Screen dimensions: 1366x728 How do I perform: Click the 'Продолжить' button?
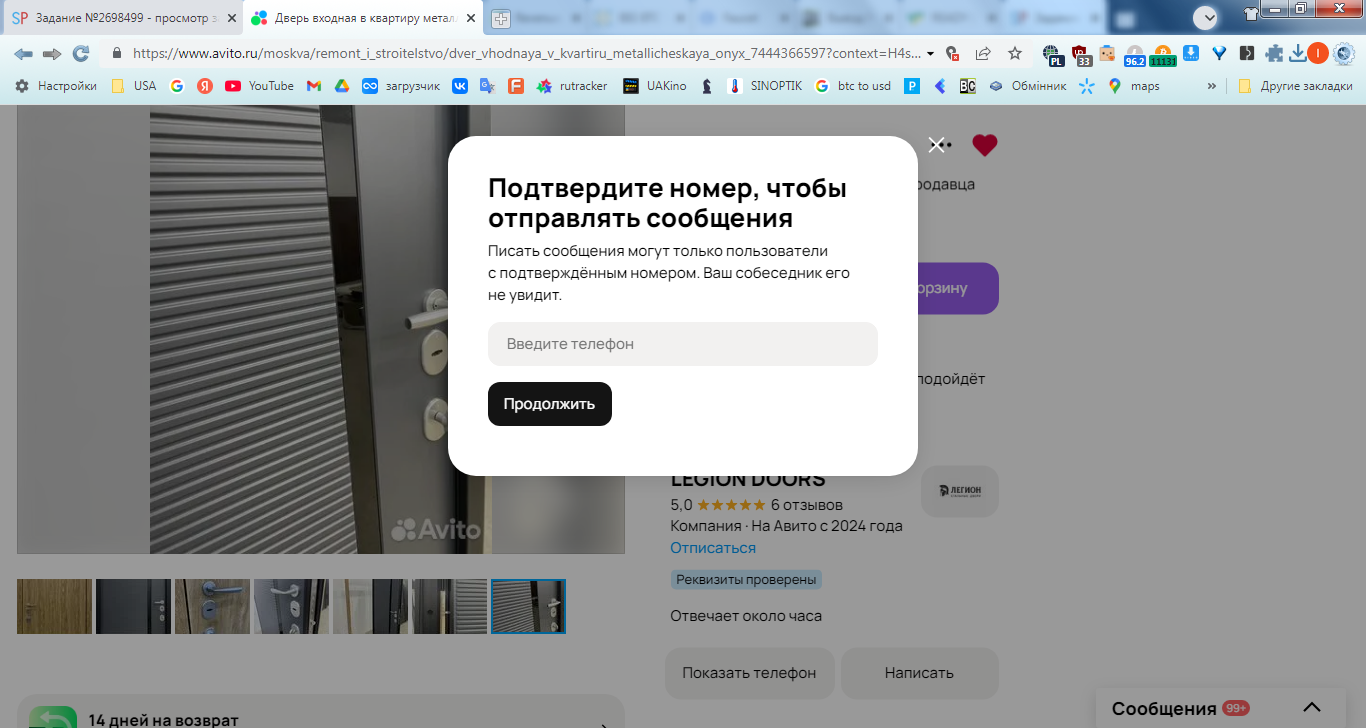coord(550,404)
